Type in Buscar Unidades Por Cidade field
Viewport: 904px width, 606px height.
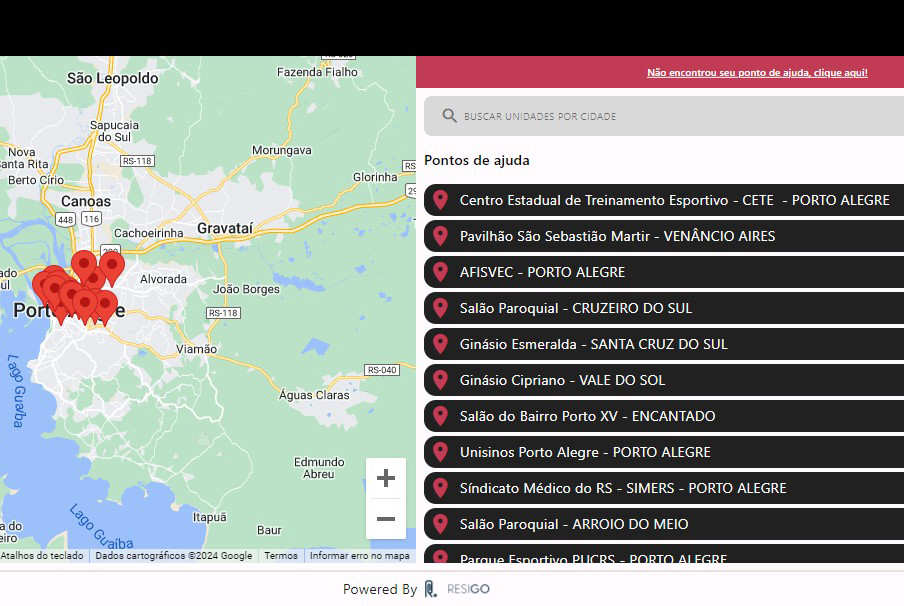coord(670,116)
